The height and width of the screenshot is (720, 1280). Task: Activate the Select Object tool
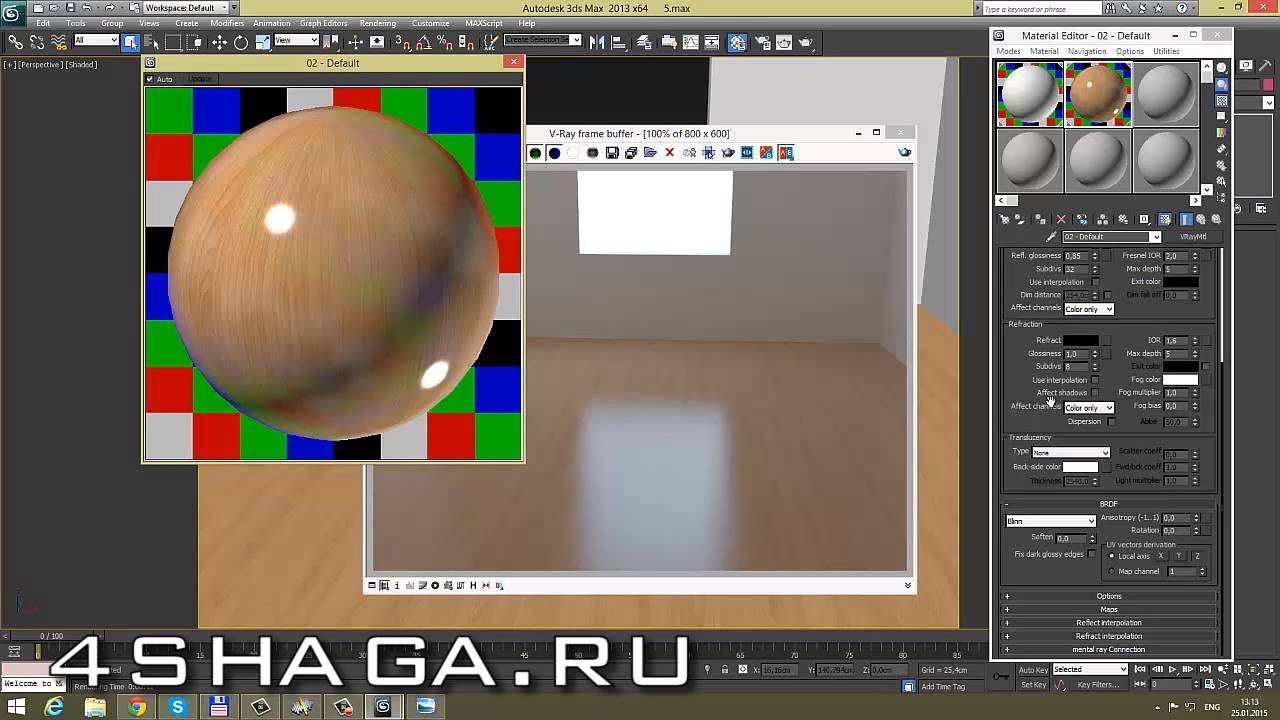pos(130,42)
